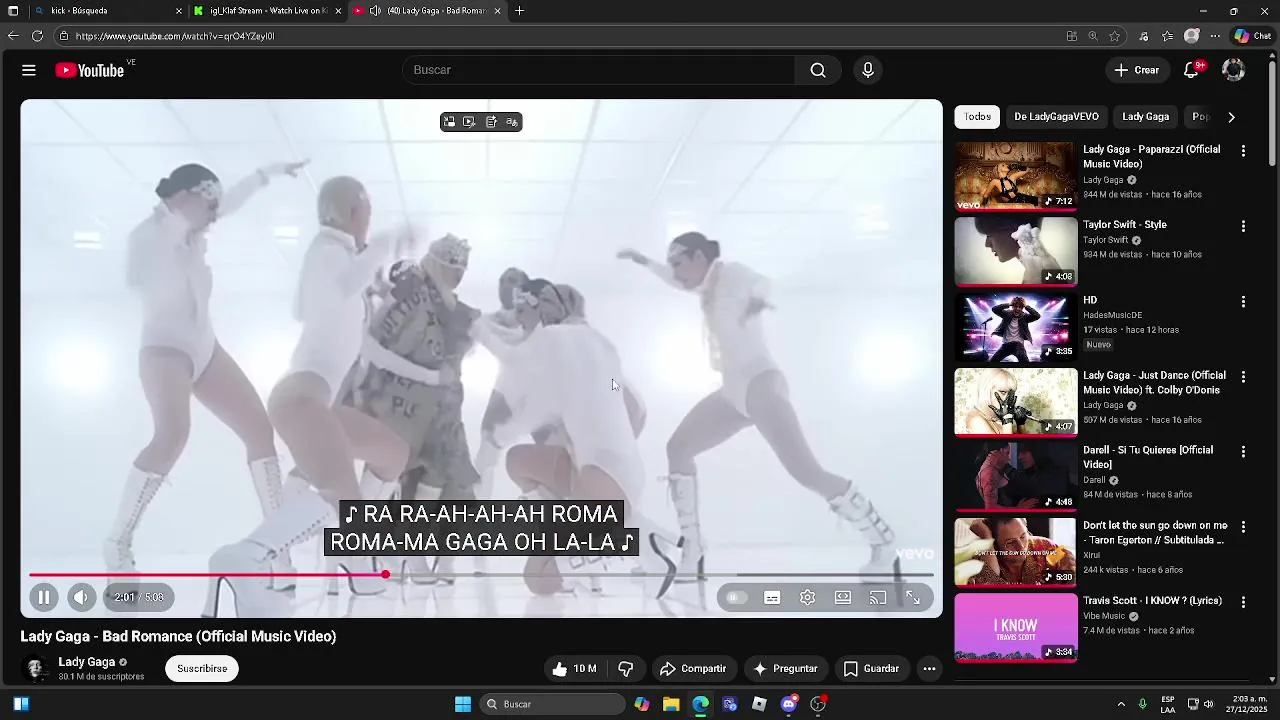
Task: Start voice search with the microphone
Action: tap(868, 70)
